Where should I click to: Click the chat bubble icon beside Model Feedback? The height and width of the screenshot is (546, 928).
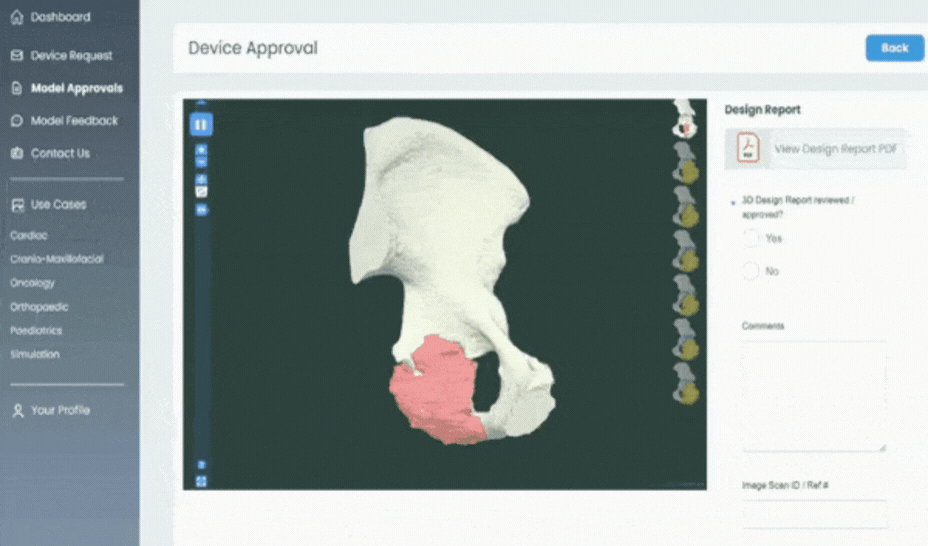pos(17,121)
